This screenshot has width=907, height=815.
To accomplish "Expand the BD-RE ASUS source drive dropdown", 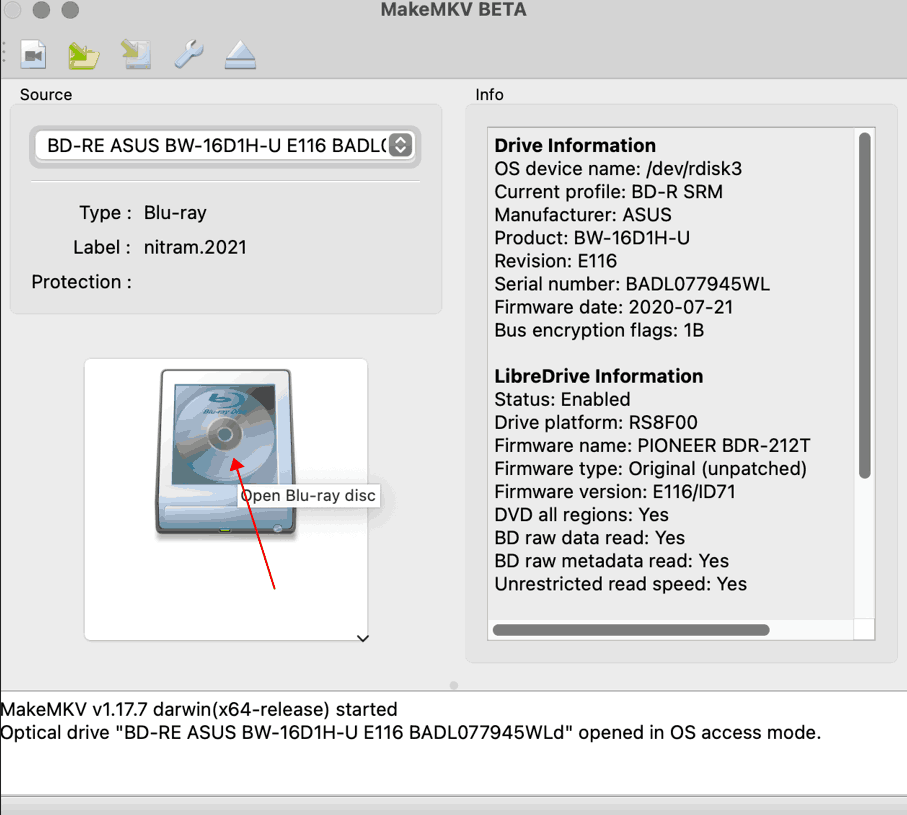I will [399, 145].
